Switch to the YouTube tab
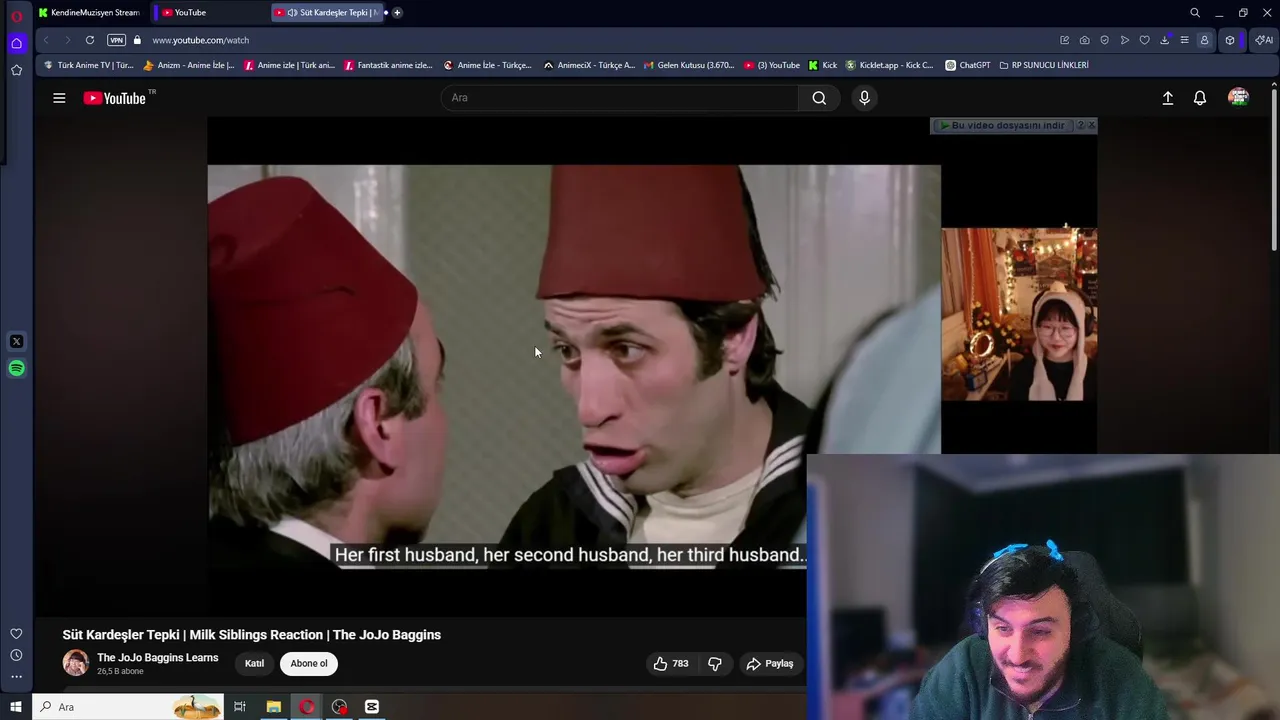 pyautogui.click(x=210, y=12)
